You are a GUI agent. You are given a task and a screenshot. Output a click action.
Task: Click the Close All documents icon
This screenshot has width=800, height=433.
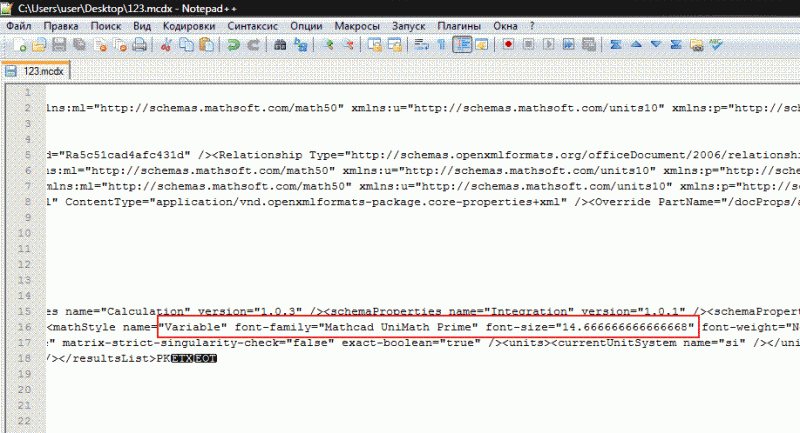(x=120, y=45)
